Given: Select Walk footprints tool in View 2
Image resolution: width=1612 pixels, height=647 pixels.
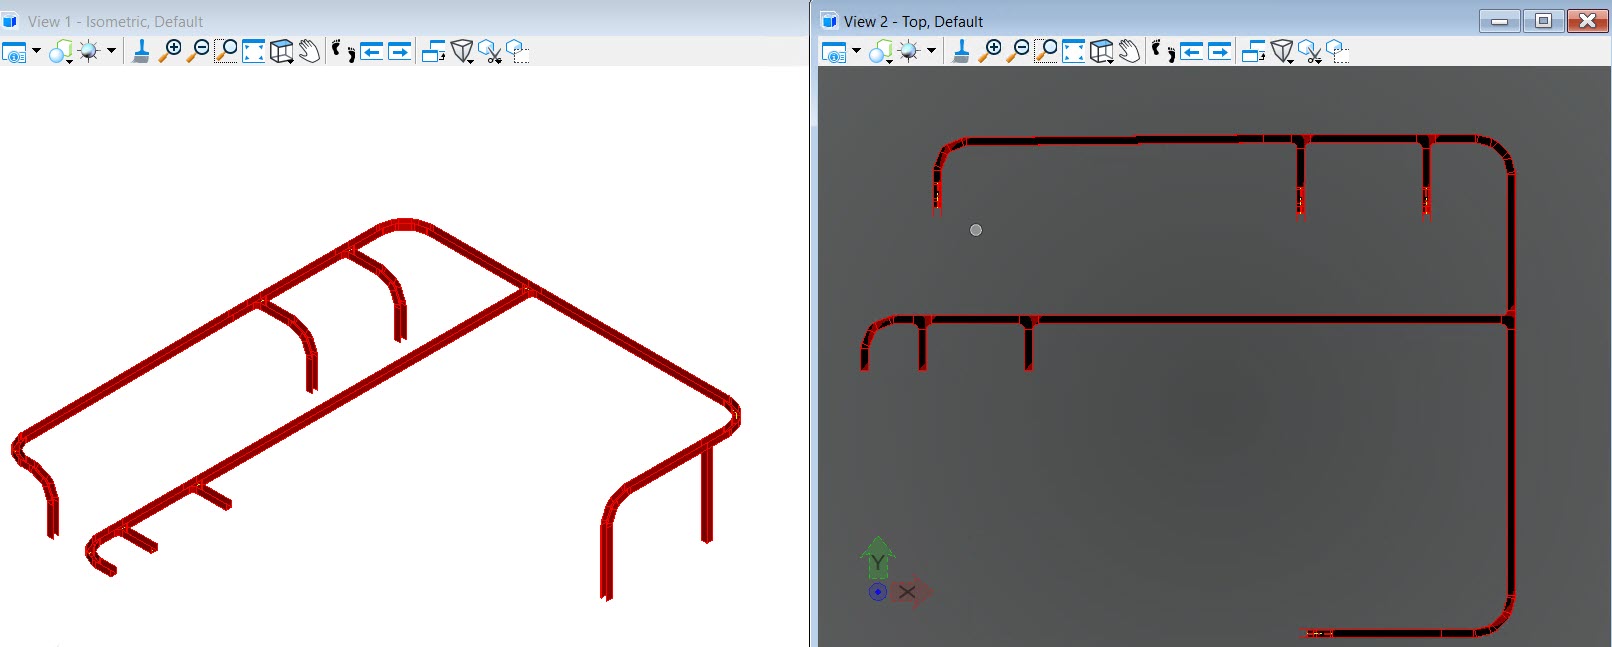Looking at the screenshot, I should click(x=1164, y=52).
